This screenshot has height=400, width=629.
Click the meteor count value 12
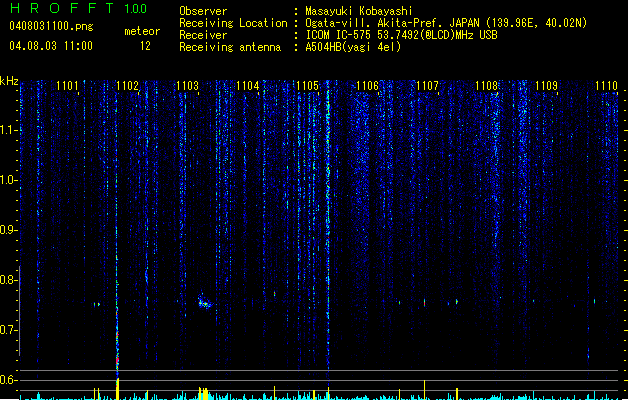pyautogui.click(x=145, y=46)
